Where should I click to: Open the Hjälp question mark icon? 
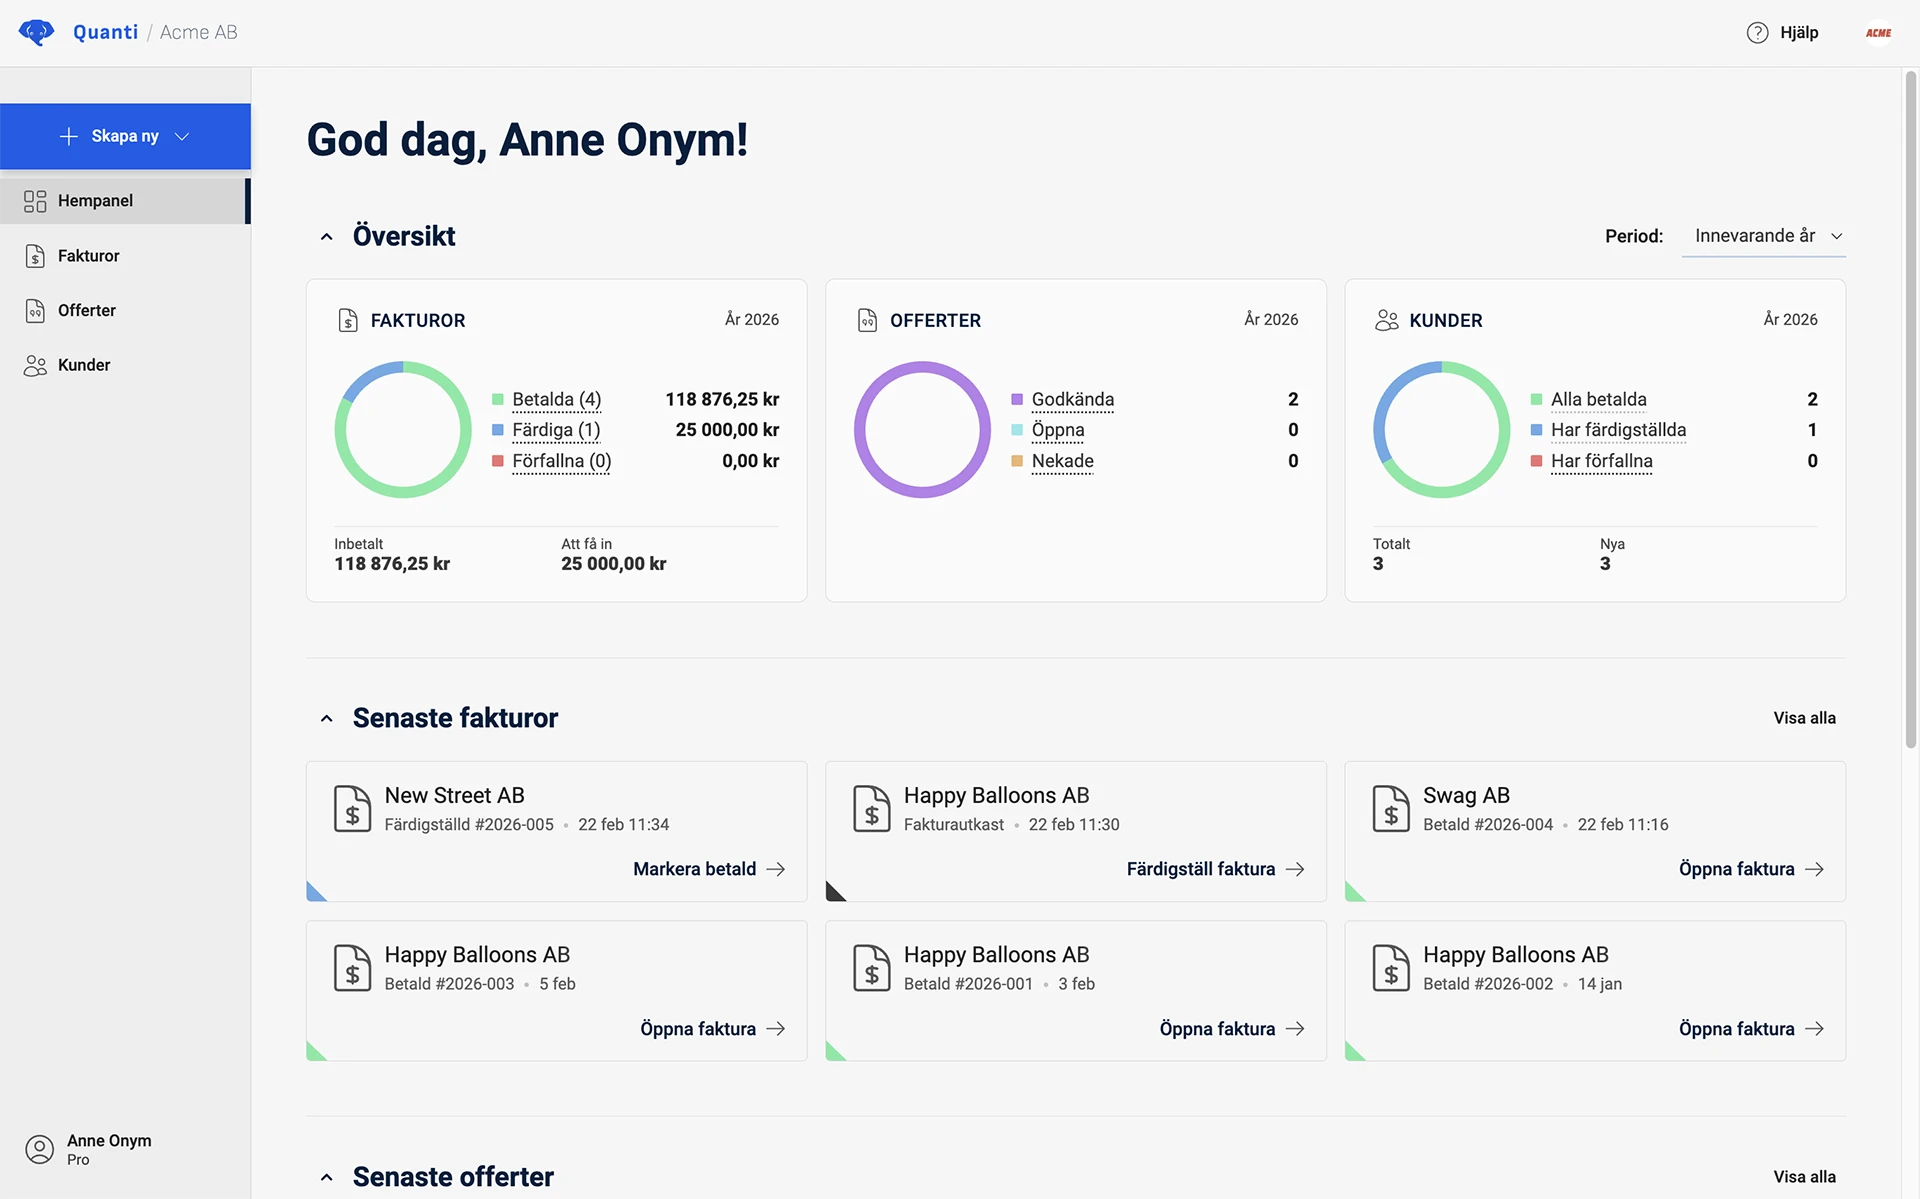tap(1757, 32)
